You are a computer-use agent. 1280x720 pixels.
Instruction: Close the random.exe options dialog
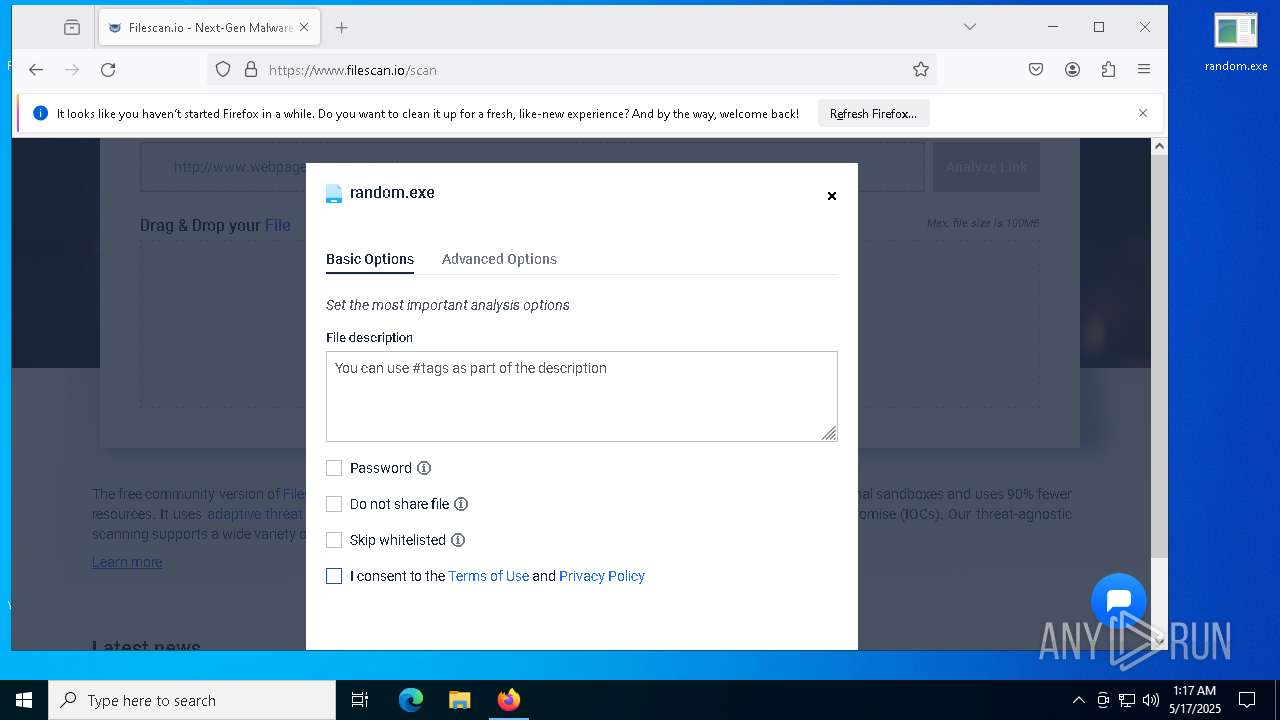click(831, 196)
